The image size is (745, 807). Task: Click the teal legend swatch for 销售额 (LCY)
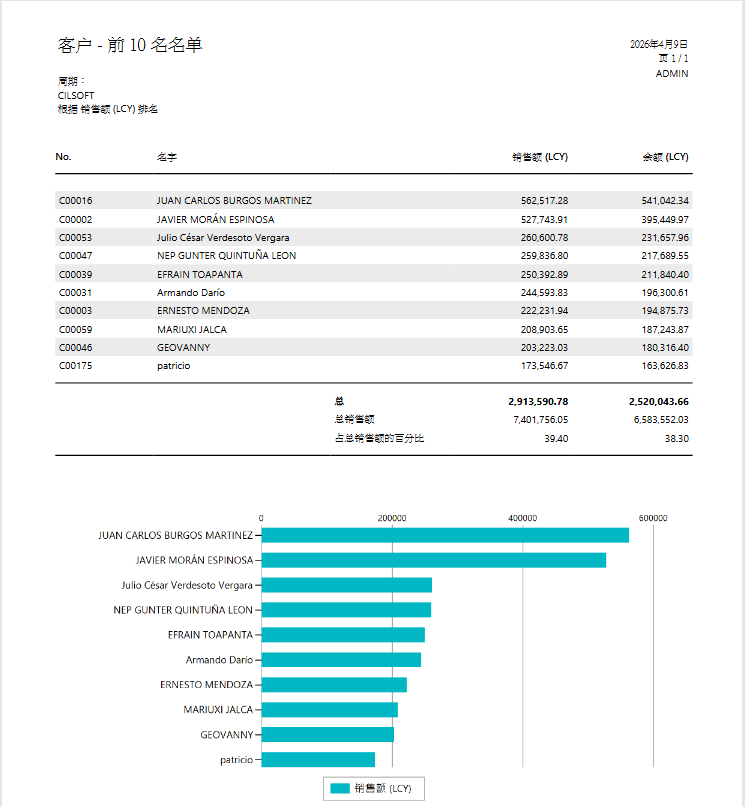click(x=339, y=788)
